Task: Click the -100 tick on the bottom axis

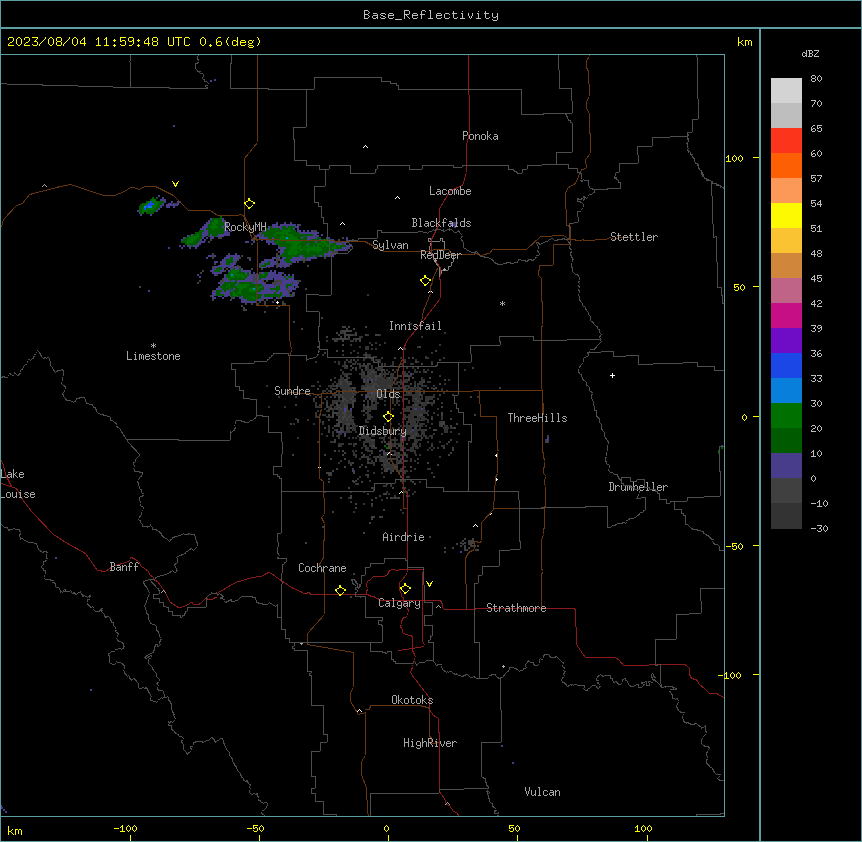Action: 126,828
